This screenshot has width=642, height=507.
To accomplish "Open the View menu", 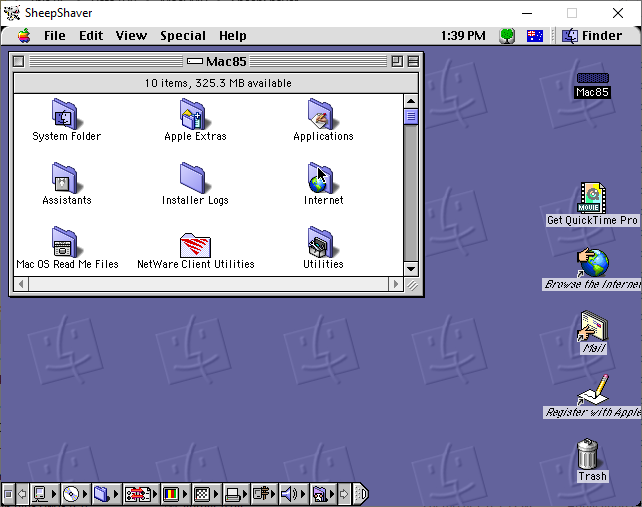I will pyautogui.click(x=131, y=36).
